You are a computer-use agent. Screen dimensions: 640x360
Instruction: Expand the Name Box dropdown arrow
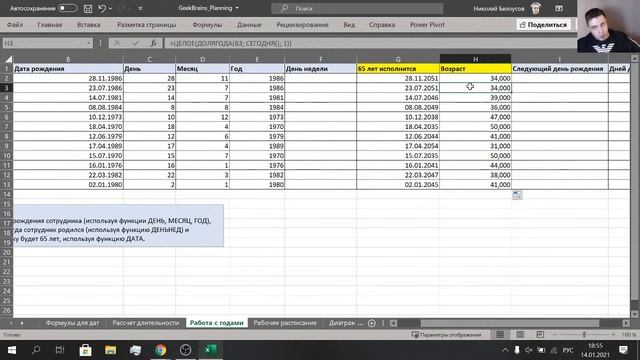click(x=89, y=43)
